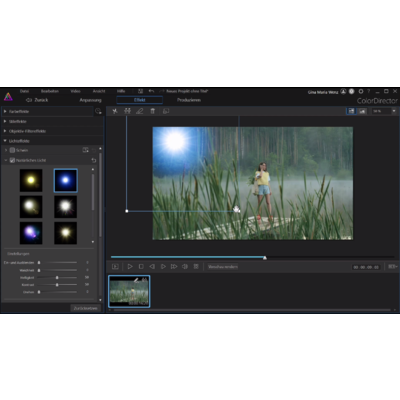
Task: Select the pencil edit tool in canvas toolbar
Action: [140, 111]
